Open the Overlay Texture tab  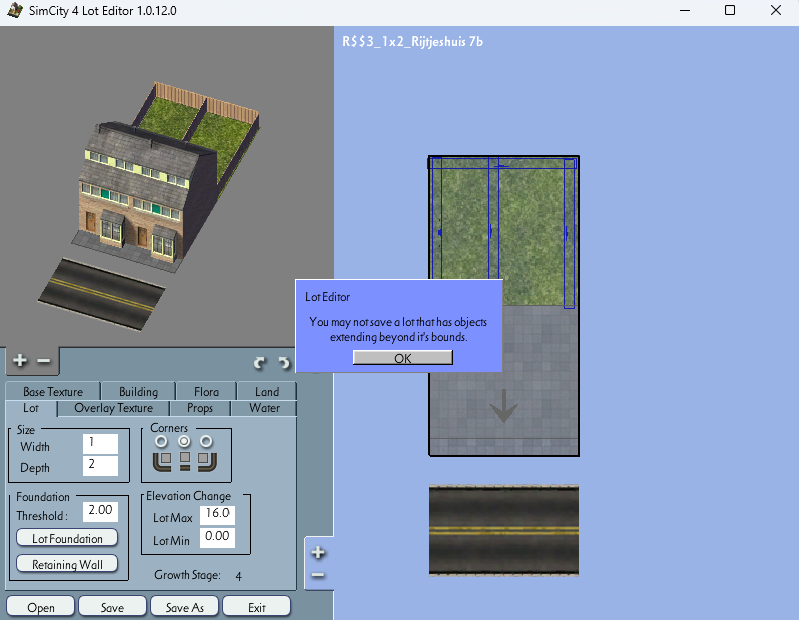[x=113, y=408]
